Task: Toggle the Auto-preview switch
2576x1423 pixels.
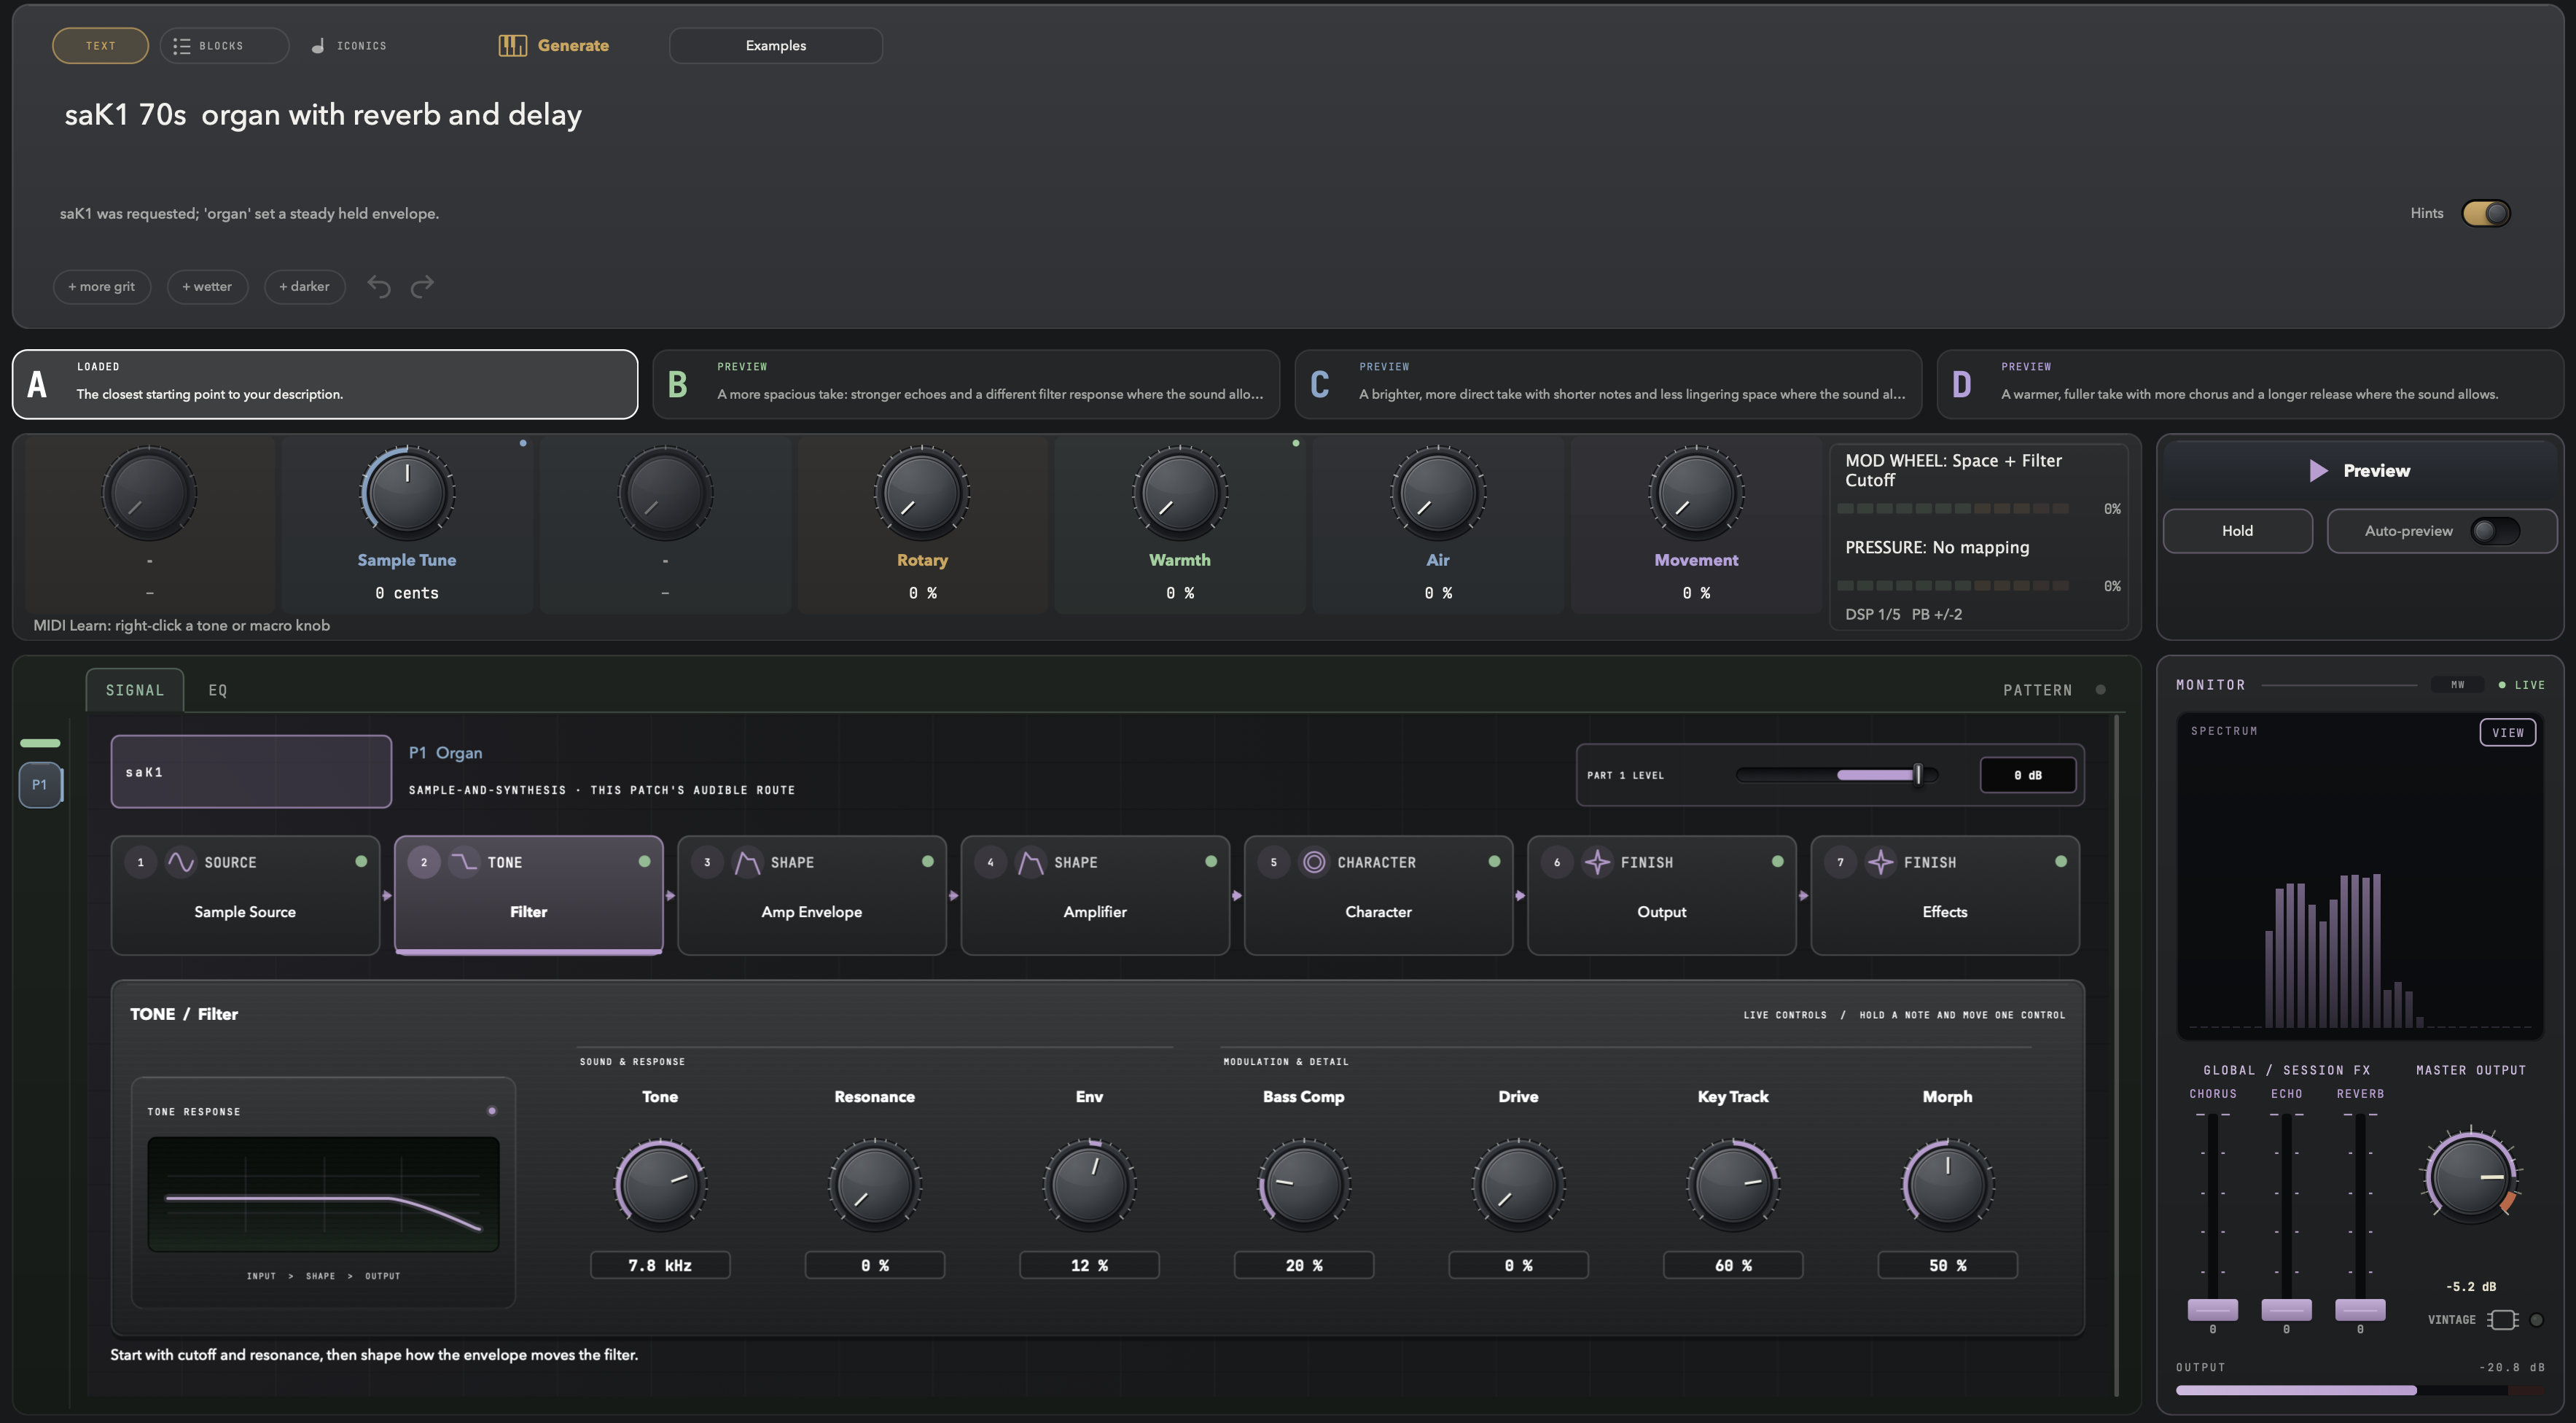Action: pos(2495,531)
